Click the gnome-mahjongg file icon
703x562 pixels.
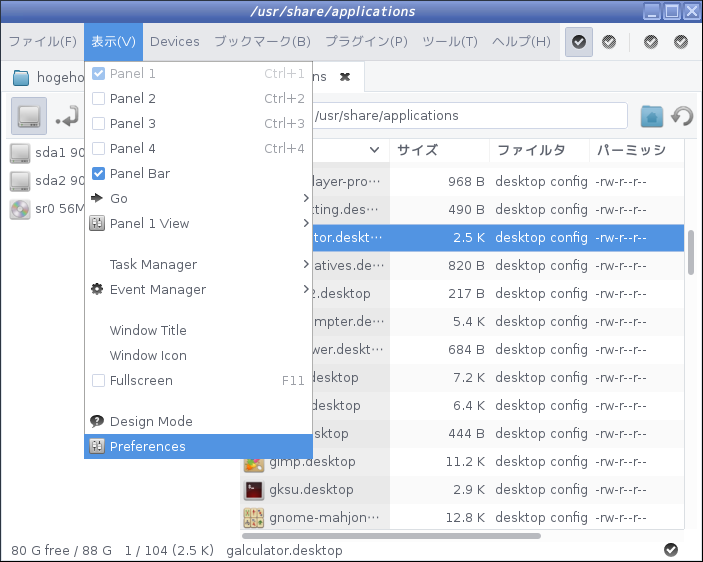(253, 518)
